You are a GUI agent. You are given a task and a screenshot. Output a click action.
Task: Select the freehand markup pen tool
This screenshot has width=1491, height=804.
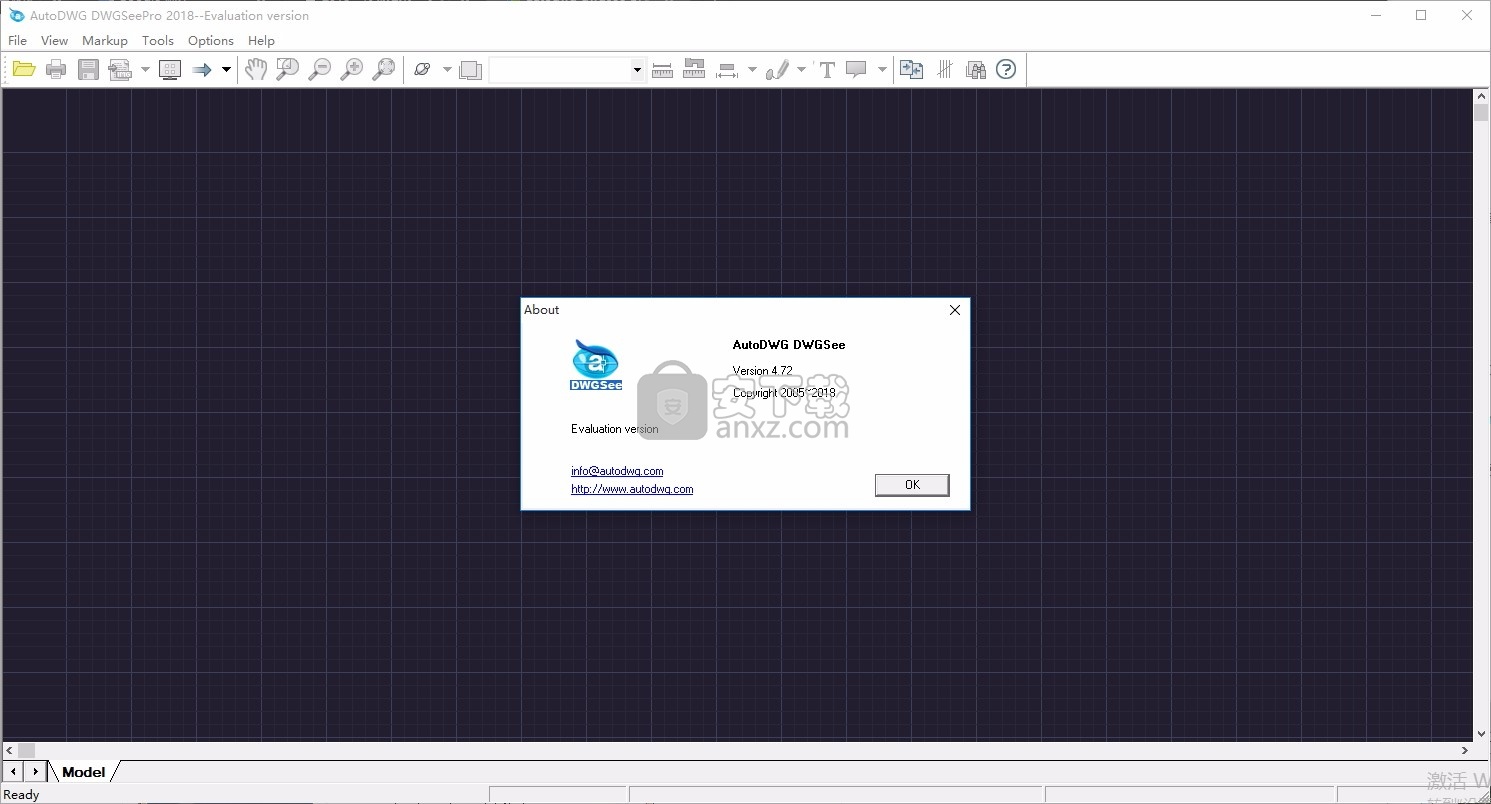[x=777, y=69]
